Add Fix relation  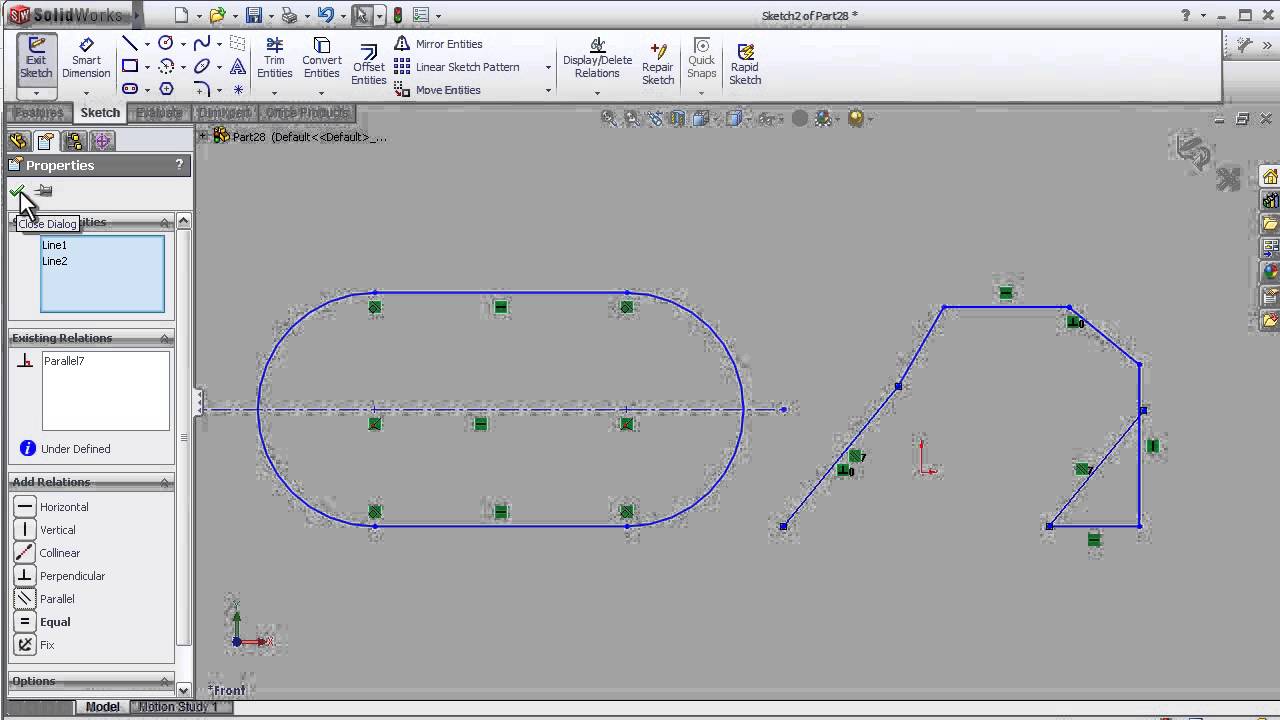point(33,645)
